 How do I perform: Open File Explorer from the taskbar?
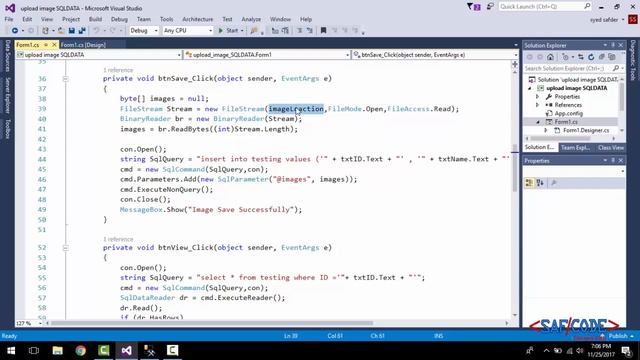coord(57,350)
